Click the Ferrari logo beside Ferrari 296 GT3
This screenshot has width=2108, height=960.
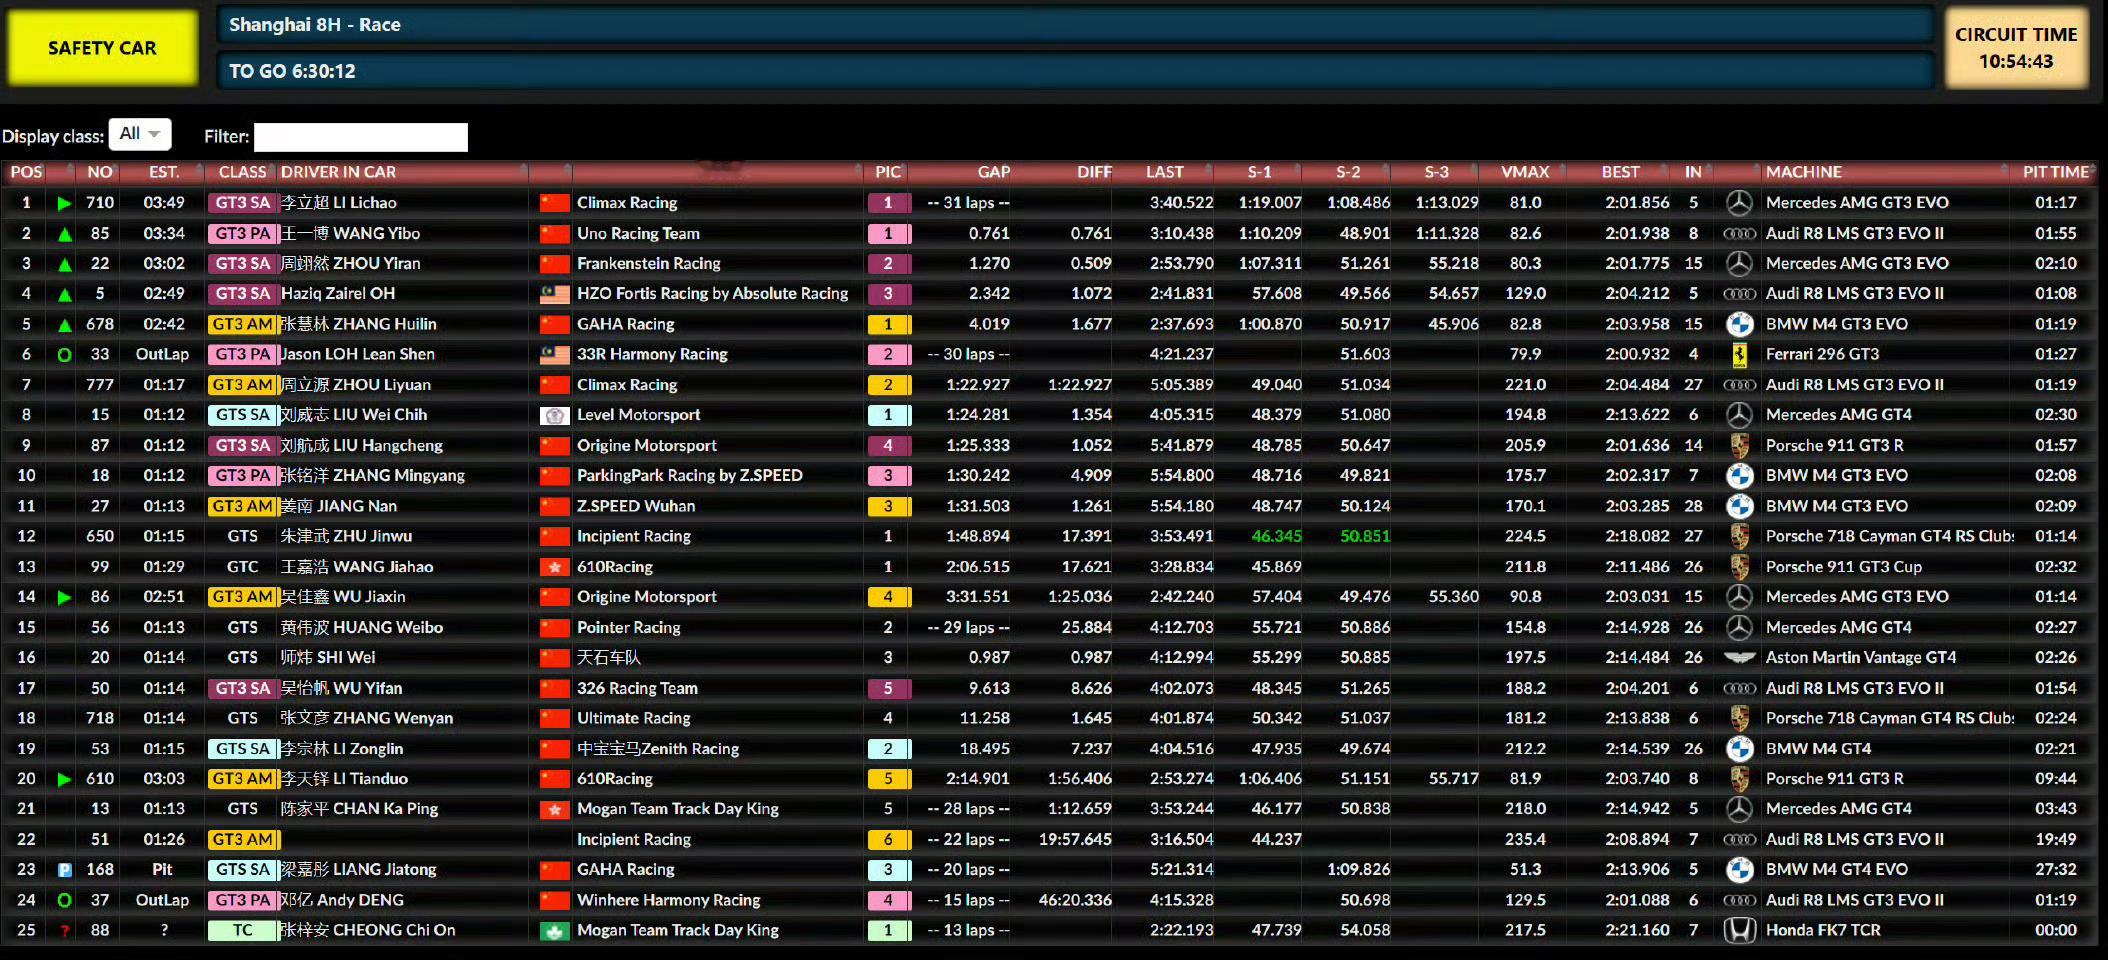1739,354
